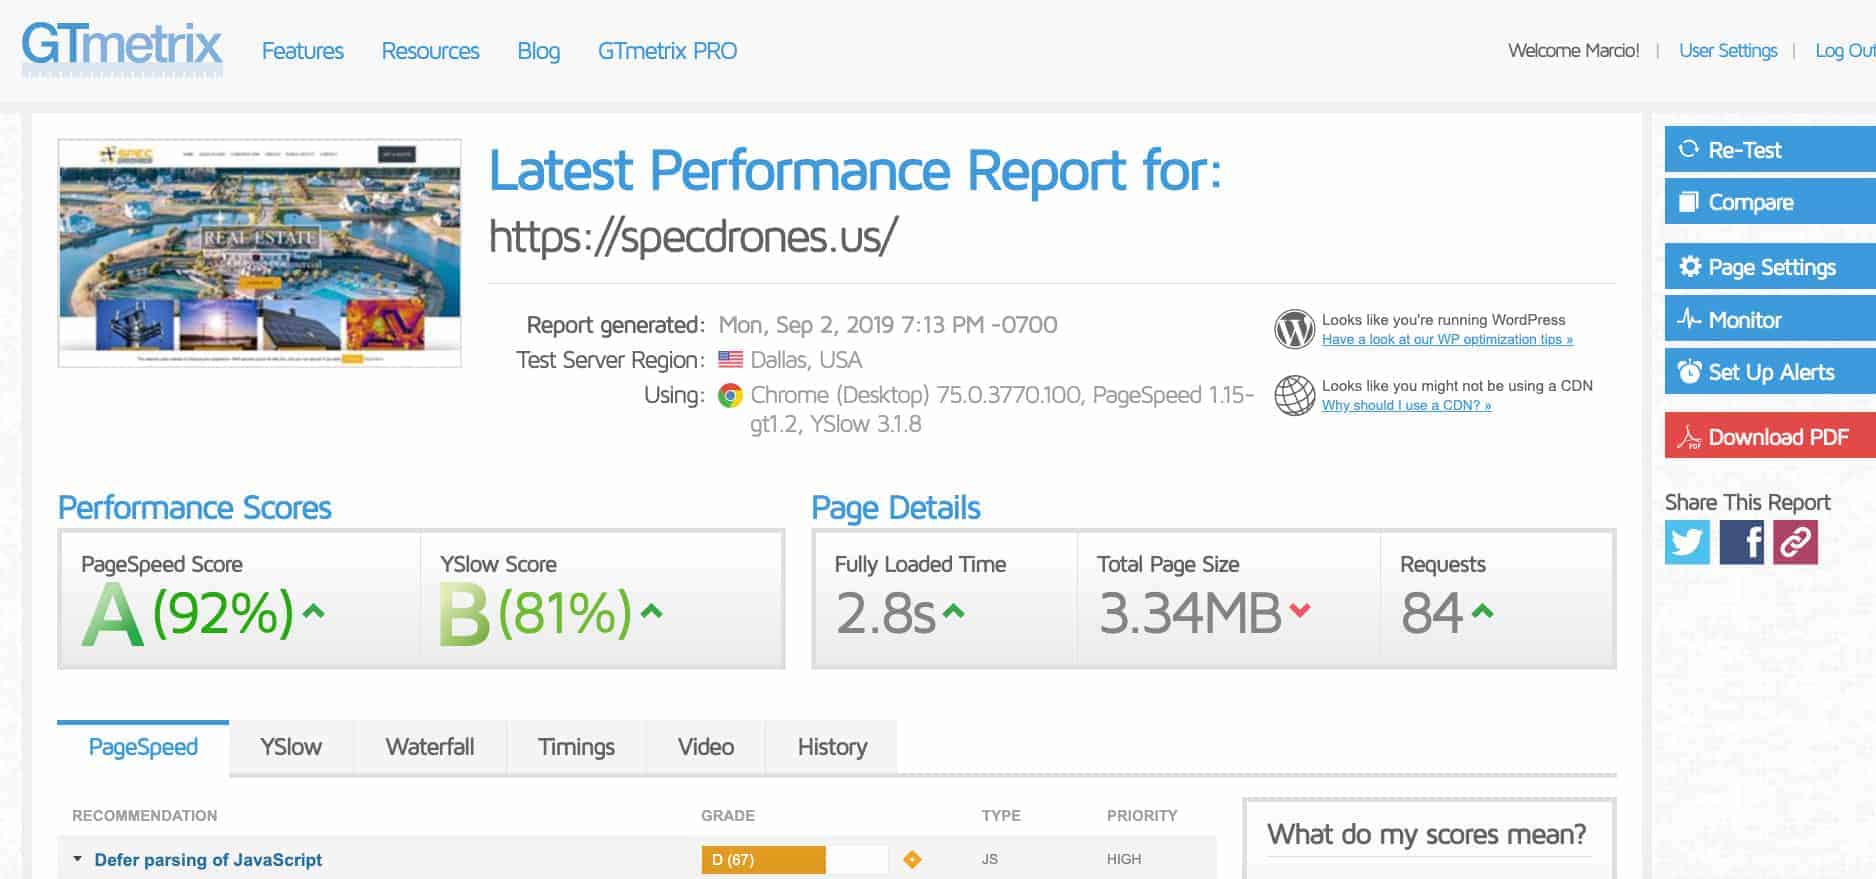Switch to the Waterfall tab

click(x=430, y=747)
